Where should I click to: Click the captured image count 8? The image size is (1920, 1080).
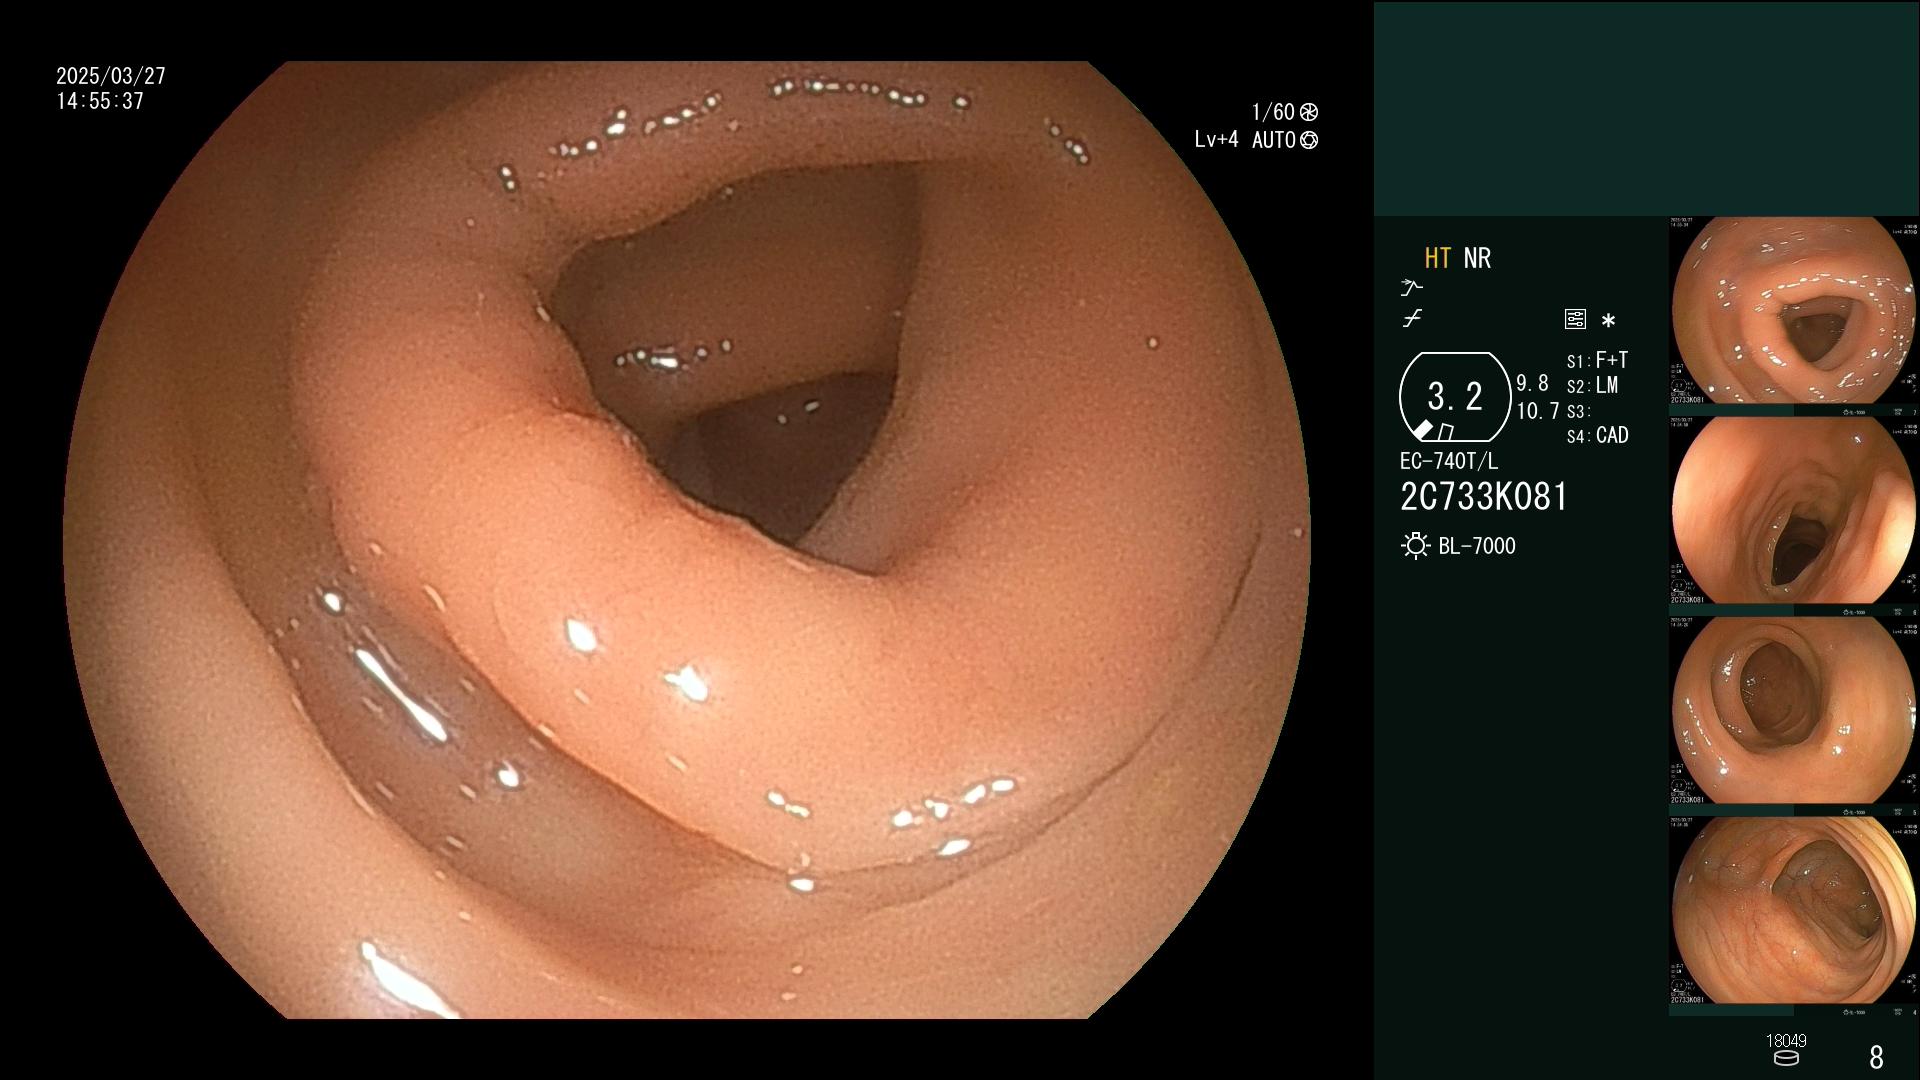1876,1057
